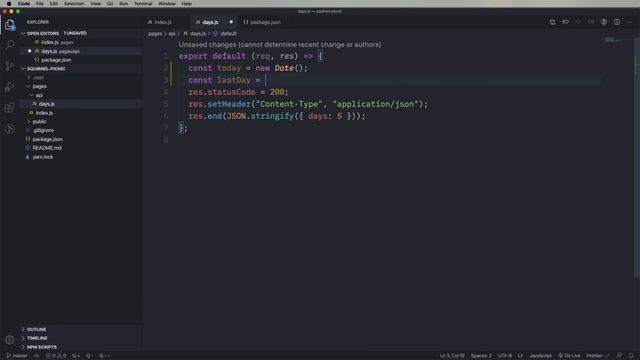
Task: Click the unsaved dot beside days.js in Open Editors
Action: pos(29,51)
